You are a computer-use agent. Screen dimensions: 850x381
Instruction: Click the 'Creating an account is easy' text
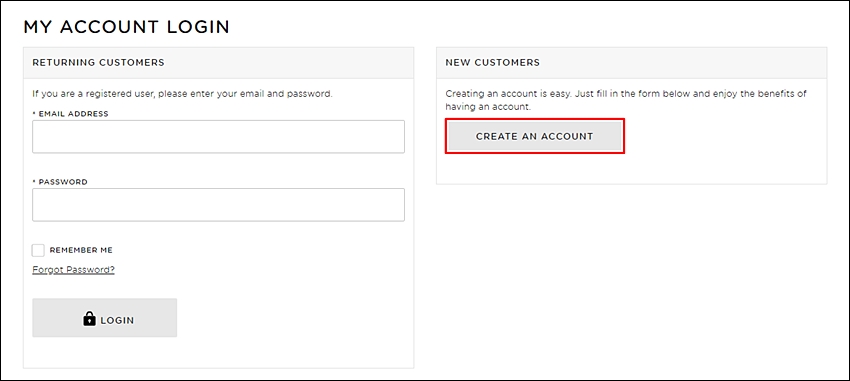626,100
